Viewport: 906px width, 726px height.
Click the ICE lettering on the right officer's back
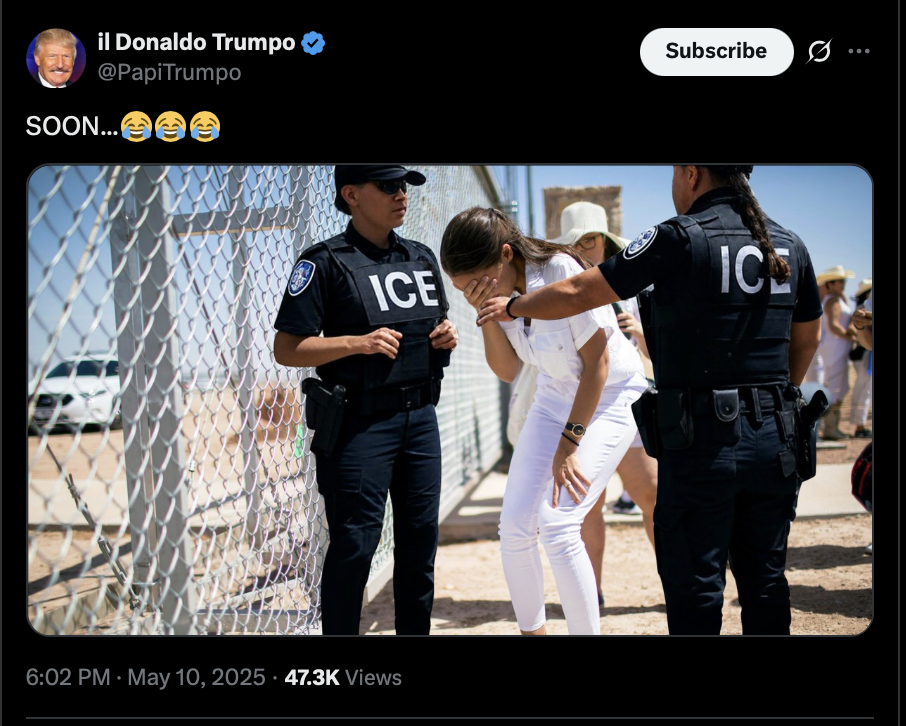click(x=754, y=269)
